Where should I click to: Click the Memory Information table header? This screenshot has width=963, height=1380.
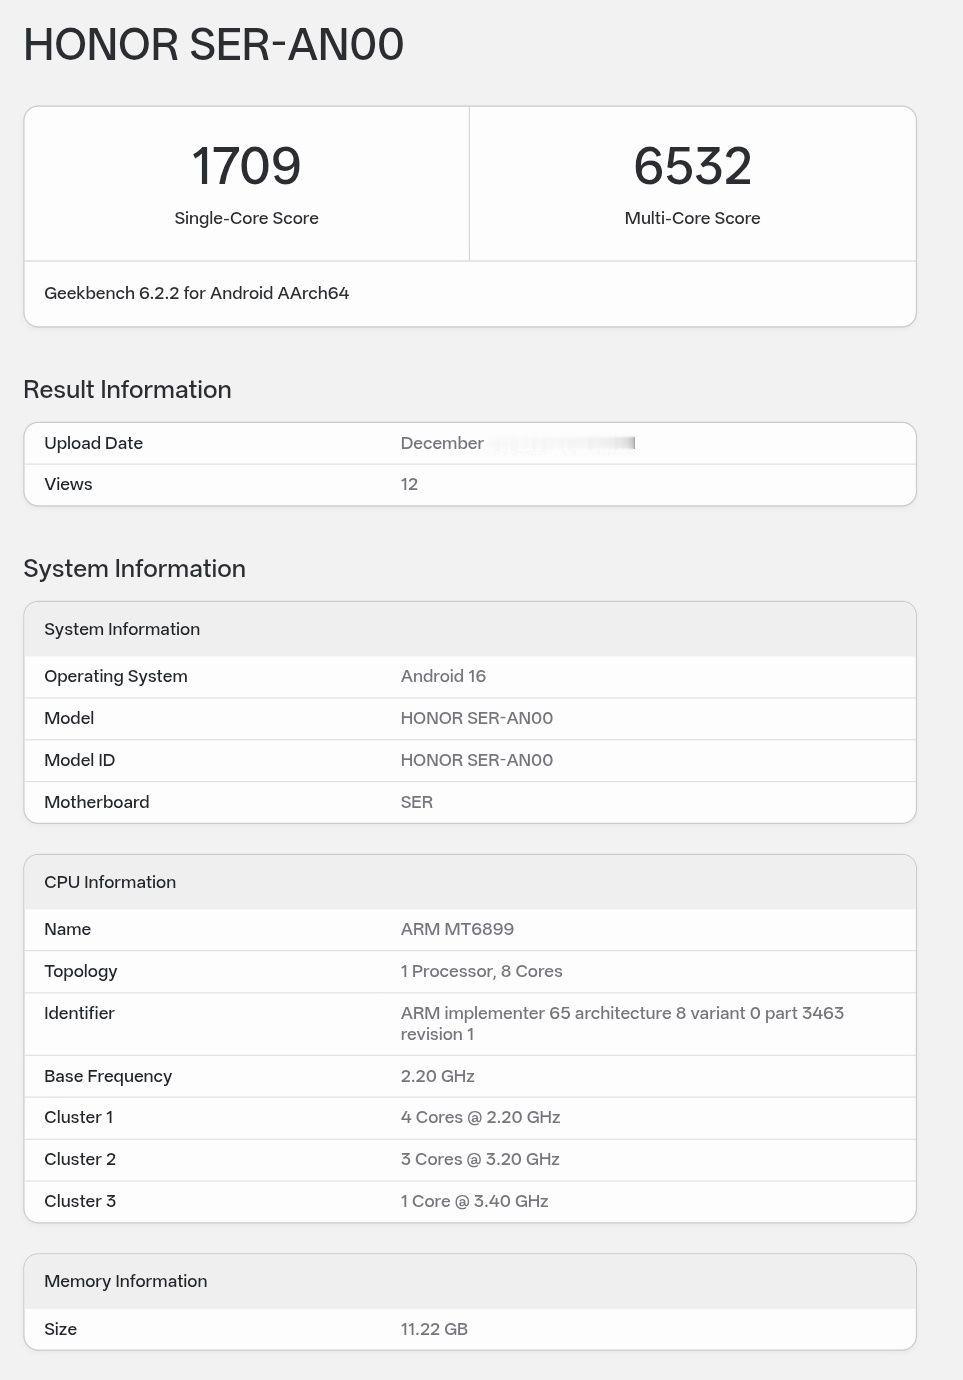click(470, 1281)
